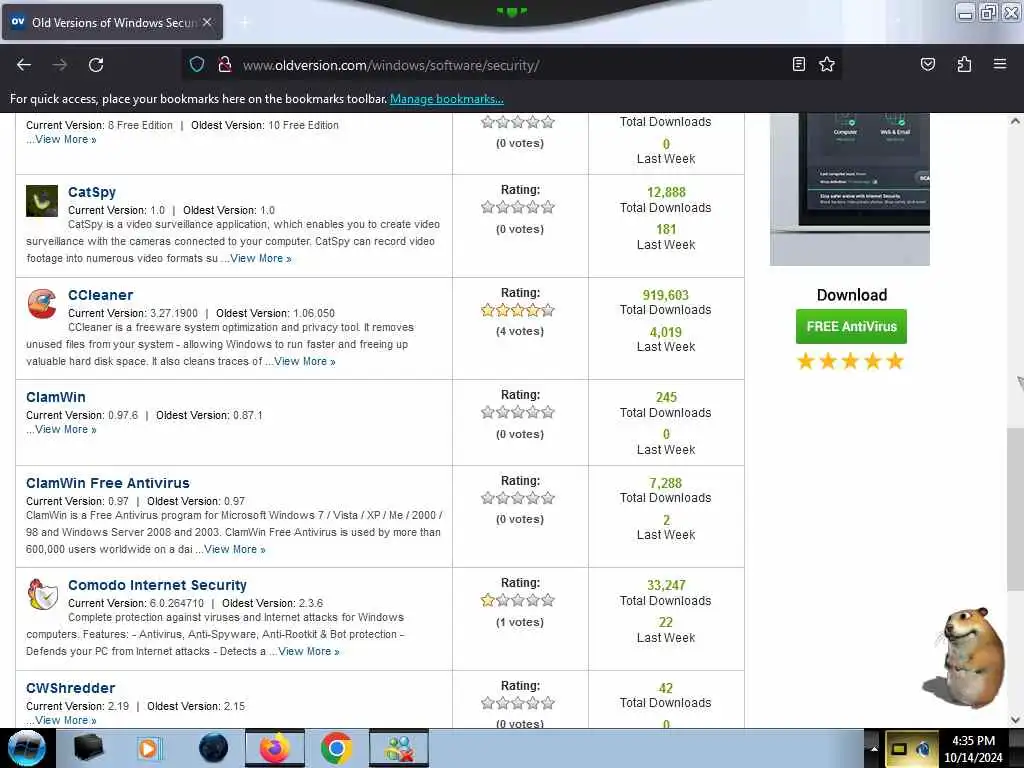Rate CCleaner using its star rating
Viewport: 1024px width, 768px height.
pos(518,310)
